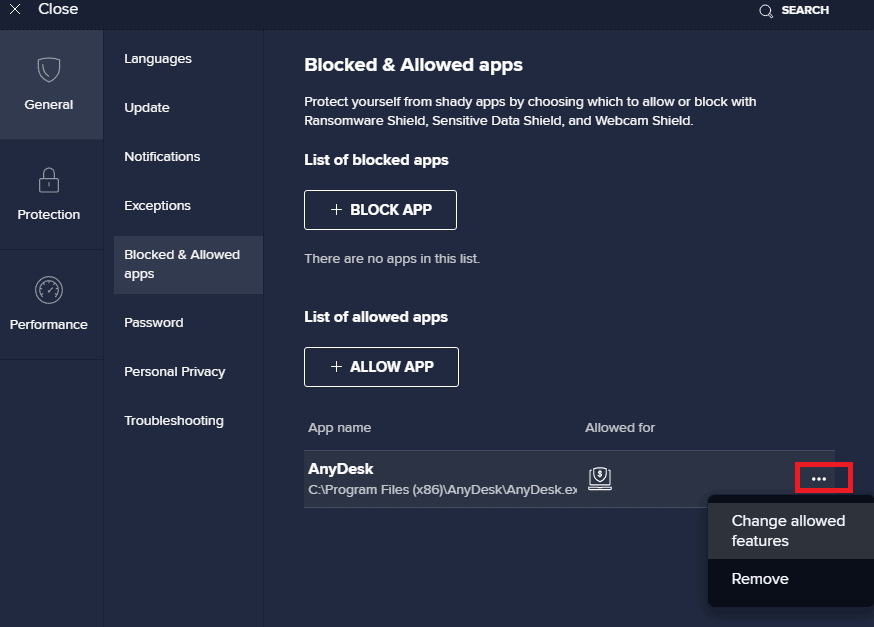Open Notifications settings
Screen dimensions: 874x627
point(162,157)
